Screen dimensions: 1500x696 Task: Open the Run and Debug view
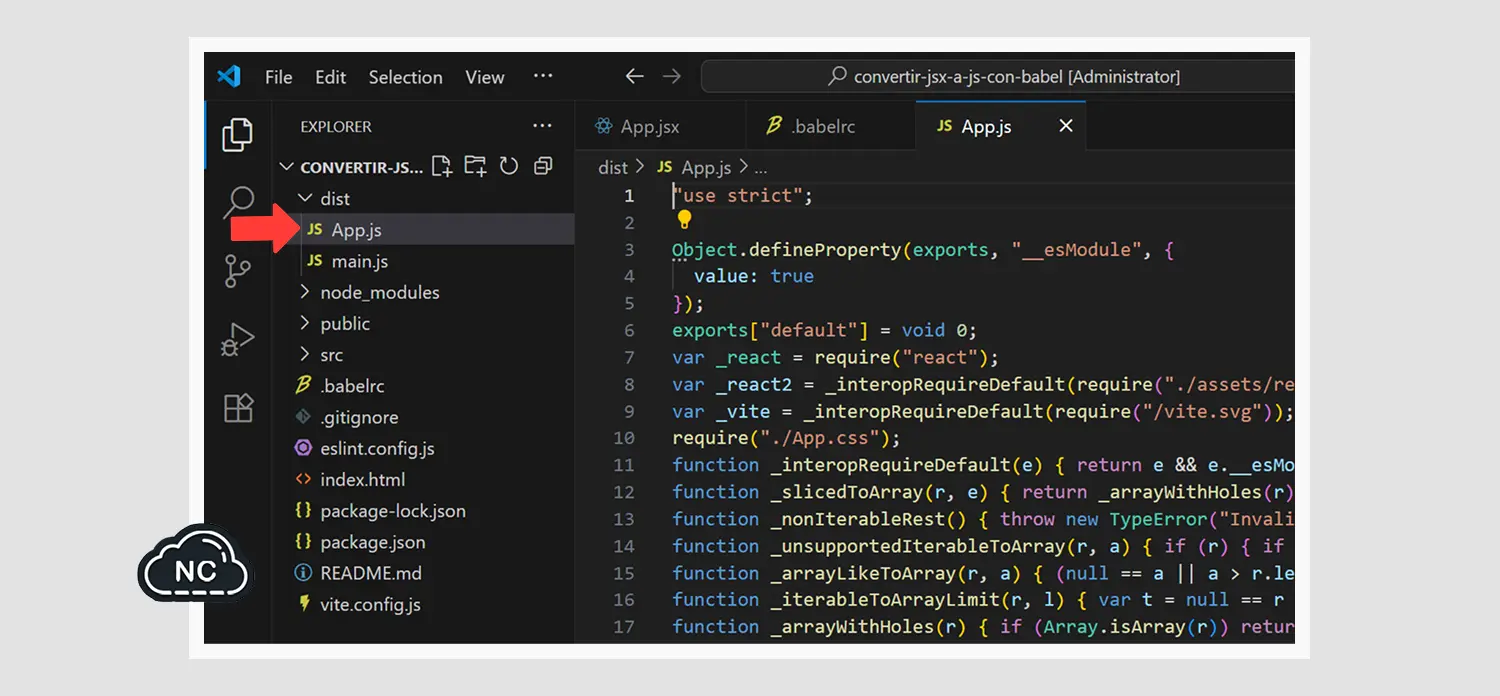tap(237, 340)
